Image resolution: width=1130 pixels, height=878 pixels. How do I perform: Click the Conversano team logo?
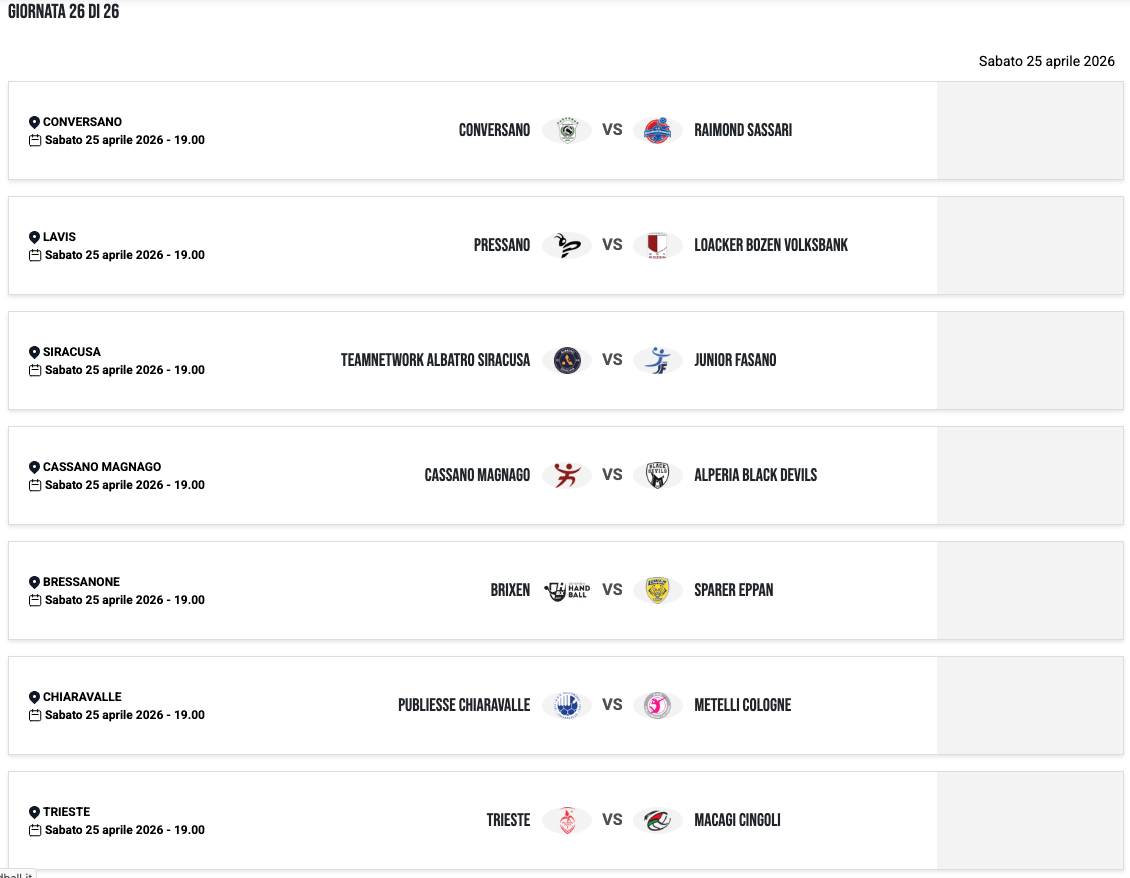[567, 131]
